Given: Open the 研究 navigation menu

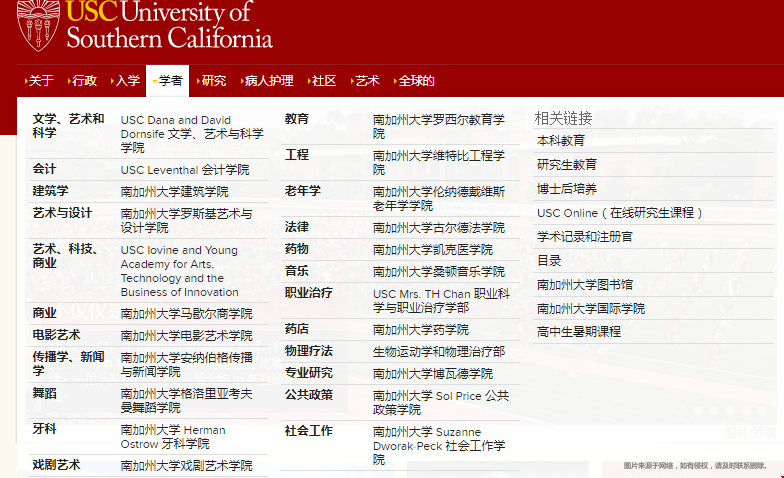Looking at the screenshot, I should (212, 80).
